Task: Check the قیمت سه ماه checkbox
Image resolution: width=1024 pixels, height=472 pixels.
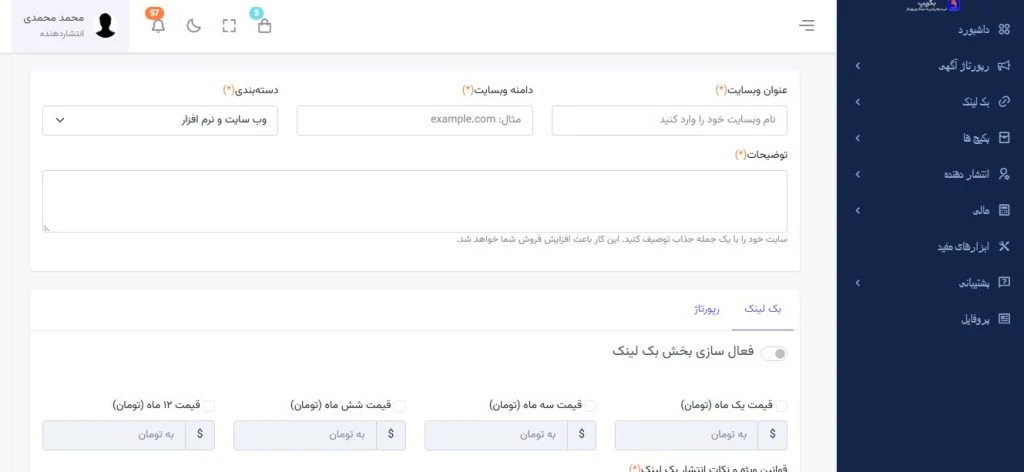Action: tap(591, 406)
